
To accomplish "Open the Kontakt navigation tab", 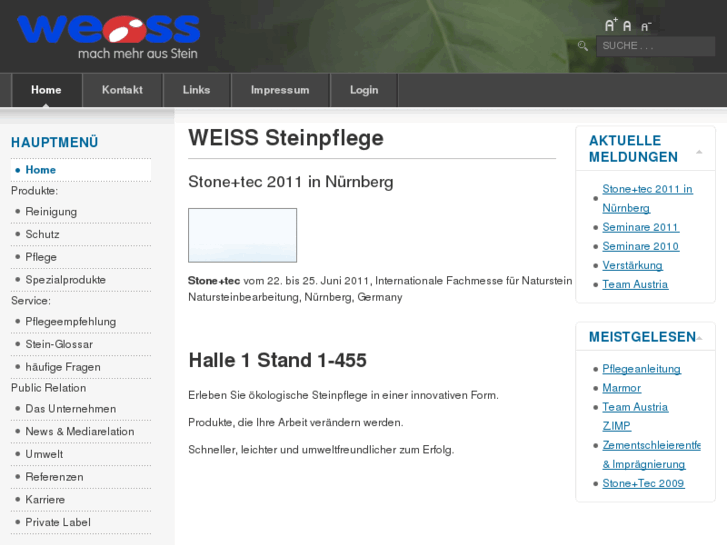I will coord(122,90).
